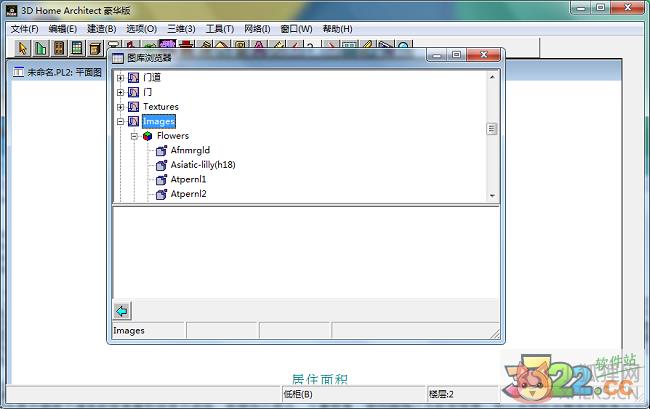Viewport: 650px width, 409px height.
Task: Click the Atpernl1 item icon
Action: (x=161, y=179)
